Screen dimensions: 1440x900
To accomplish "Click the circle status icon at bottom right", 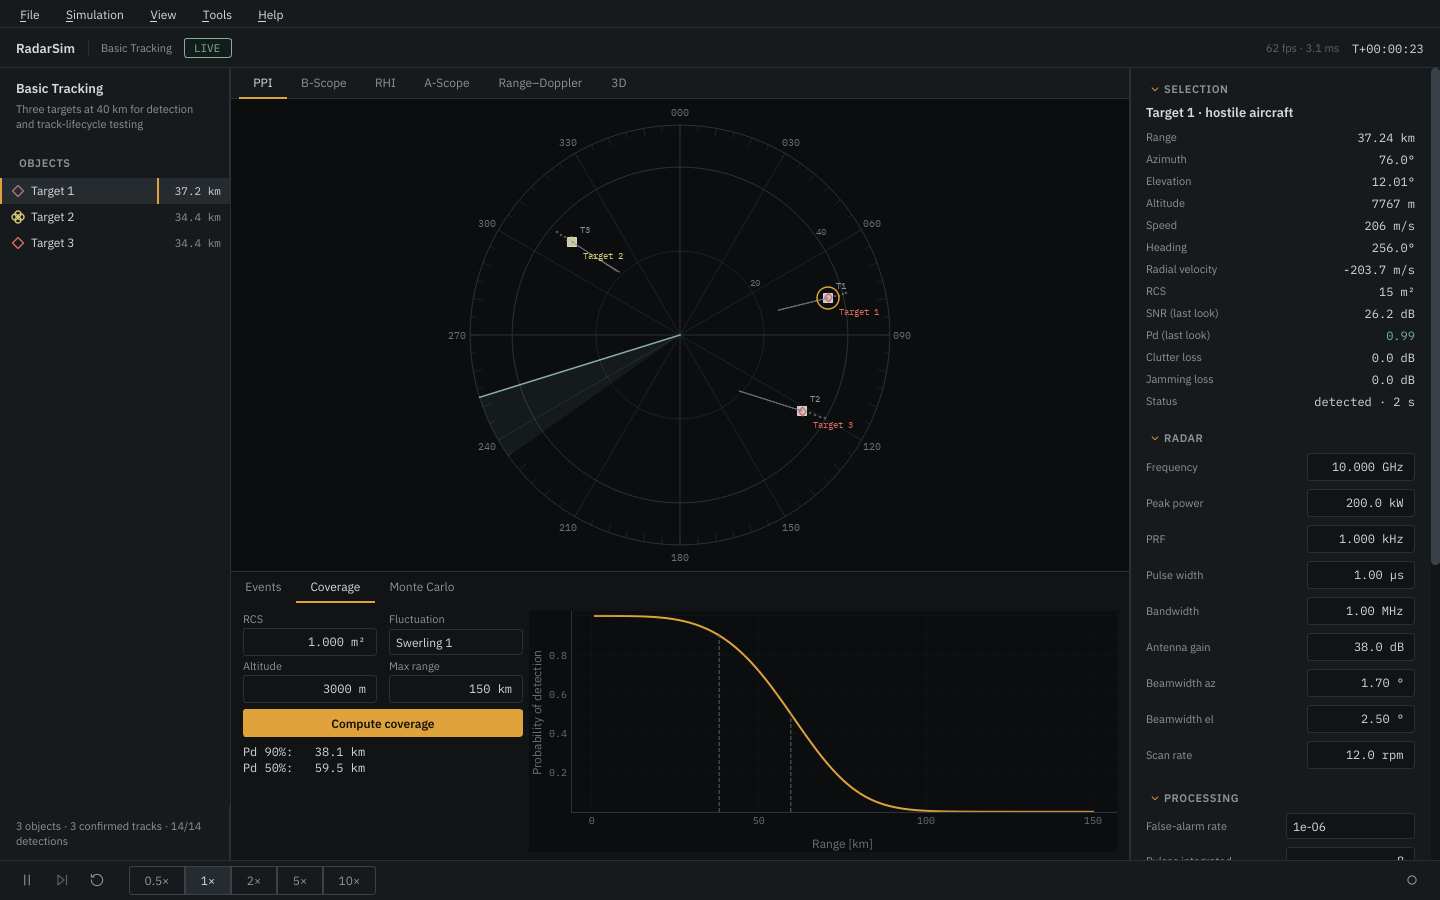I will (x=1412, y=880).
